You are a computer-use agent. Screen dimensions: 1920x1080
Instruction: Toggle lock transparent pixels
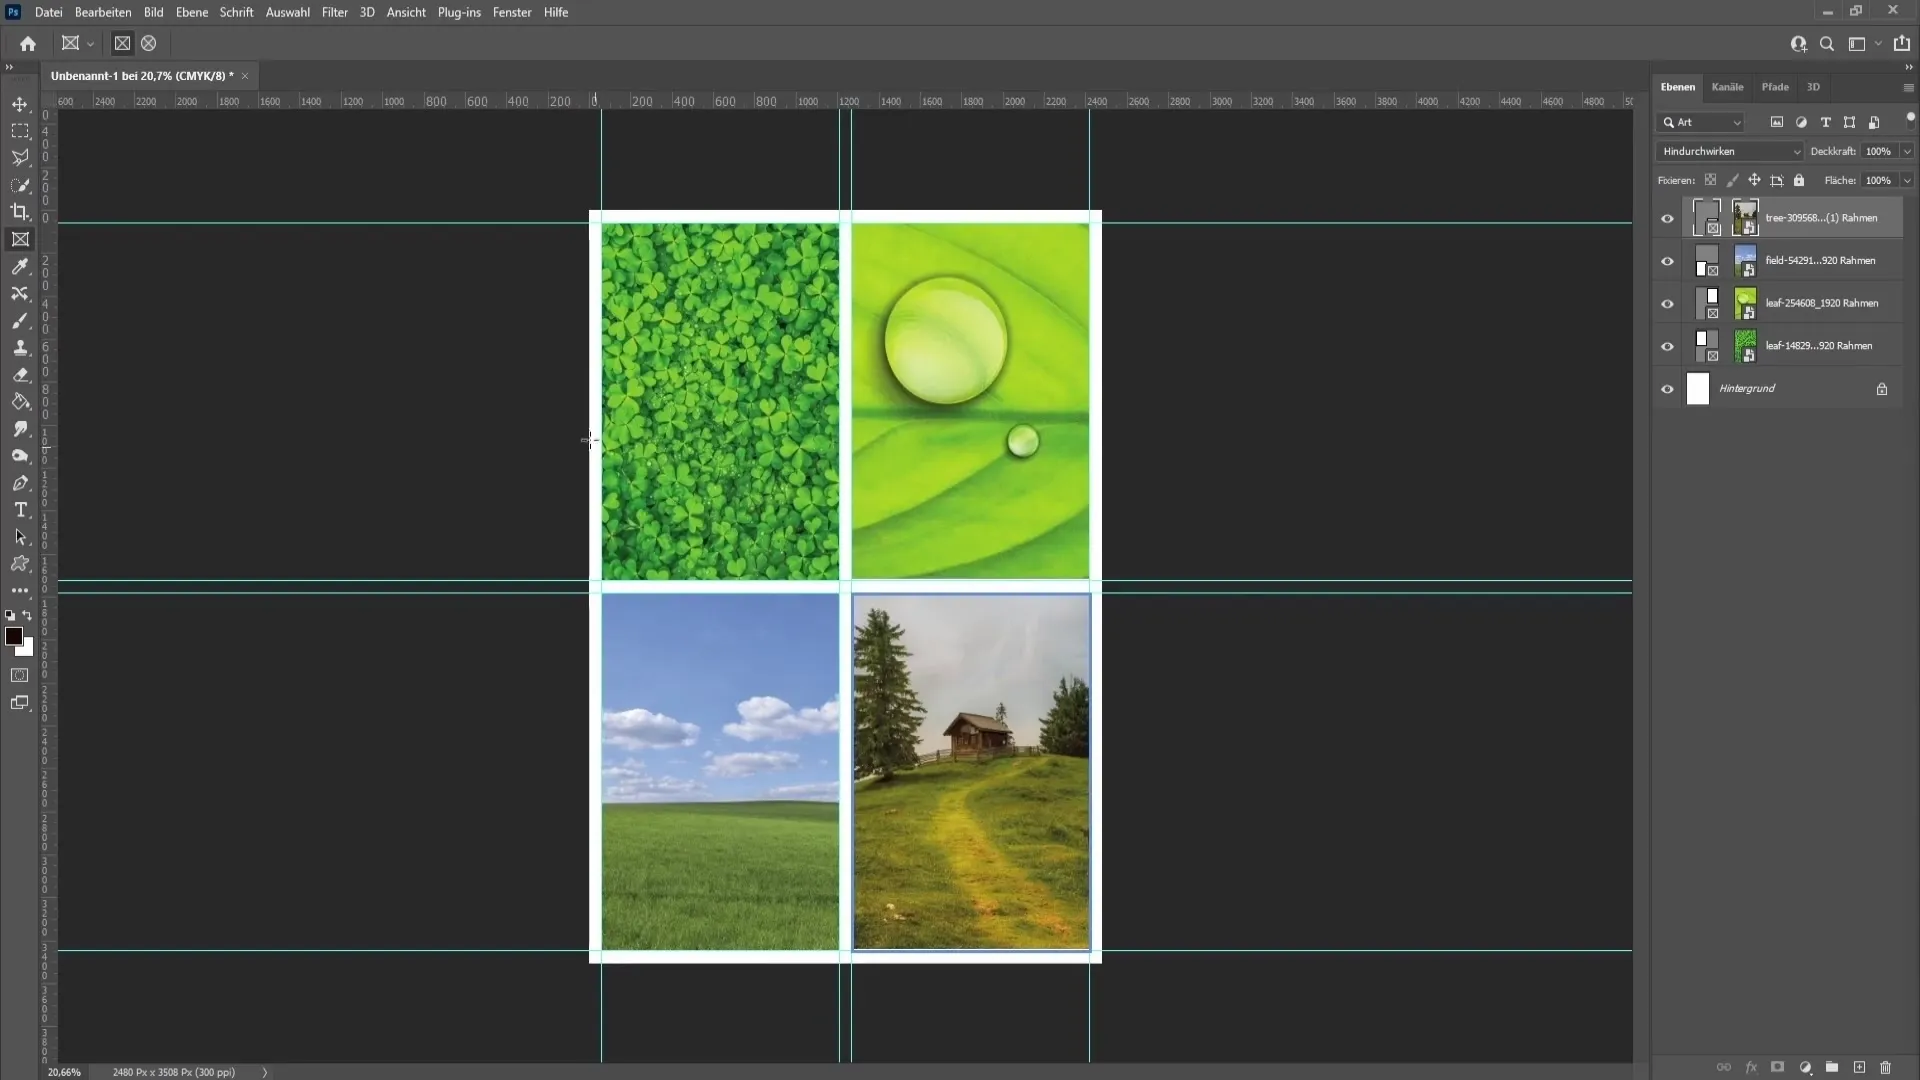(x=1710, y=181)
